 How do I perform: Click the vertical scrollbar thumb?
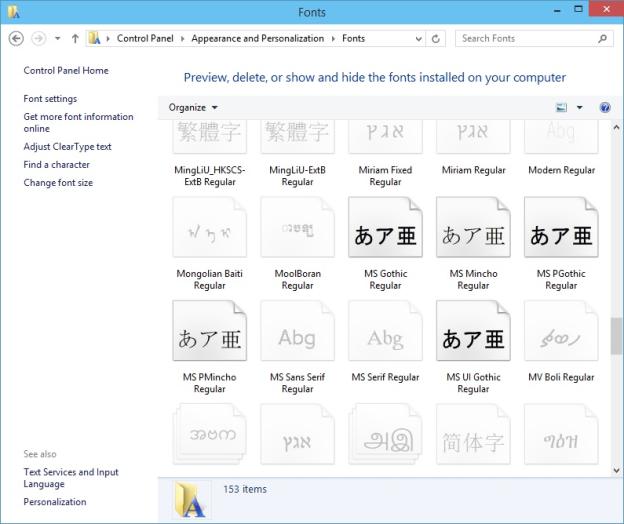pos(616,336)
